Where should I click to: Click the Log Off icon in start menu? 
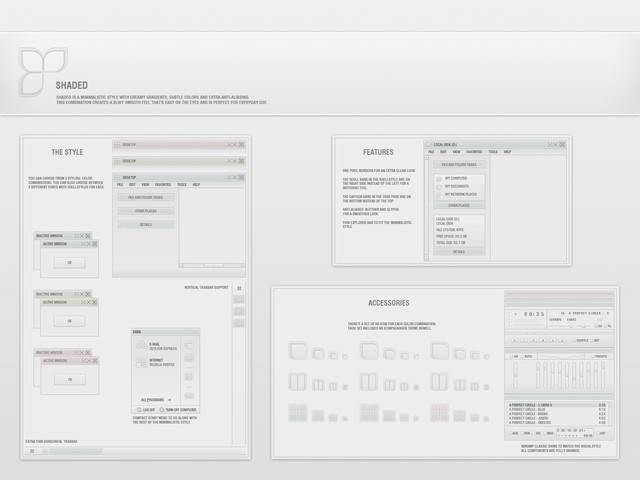[x=139, y=409]
